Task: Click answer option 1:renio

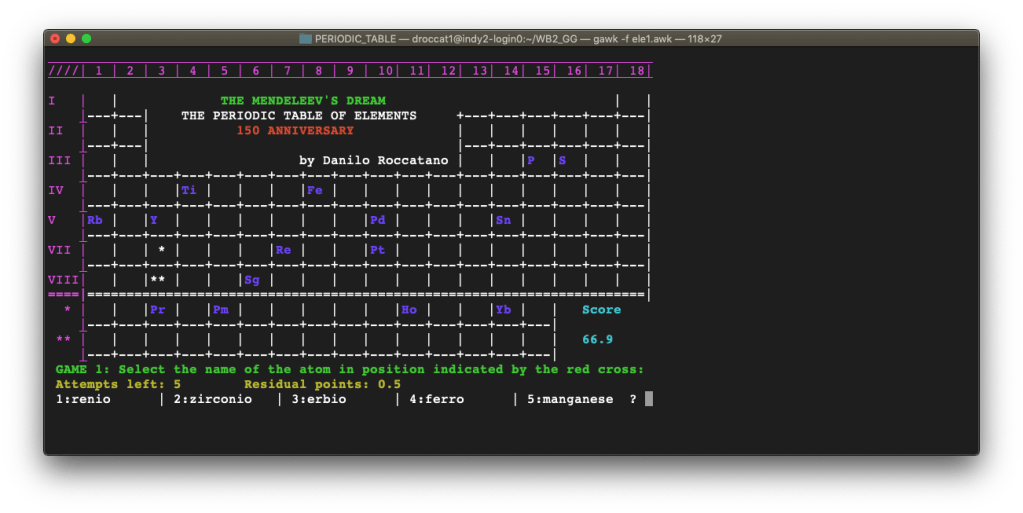Action: click(84, 399)
